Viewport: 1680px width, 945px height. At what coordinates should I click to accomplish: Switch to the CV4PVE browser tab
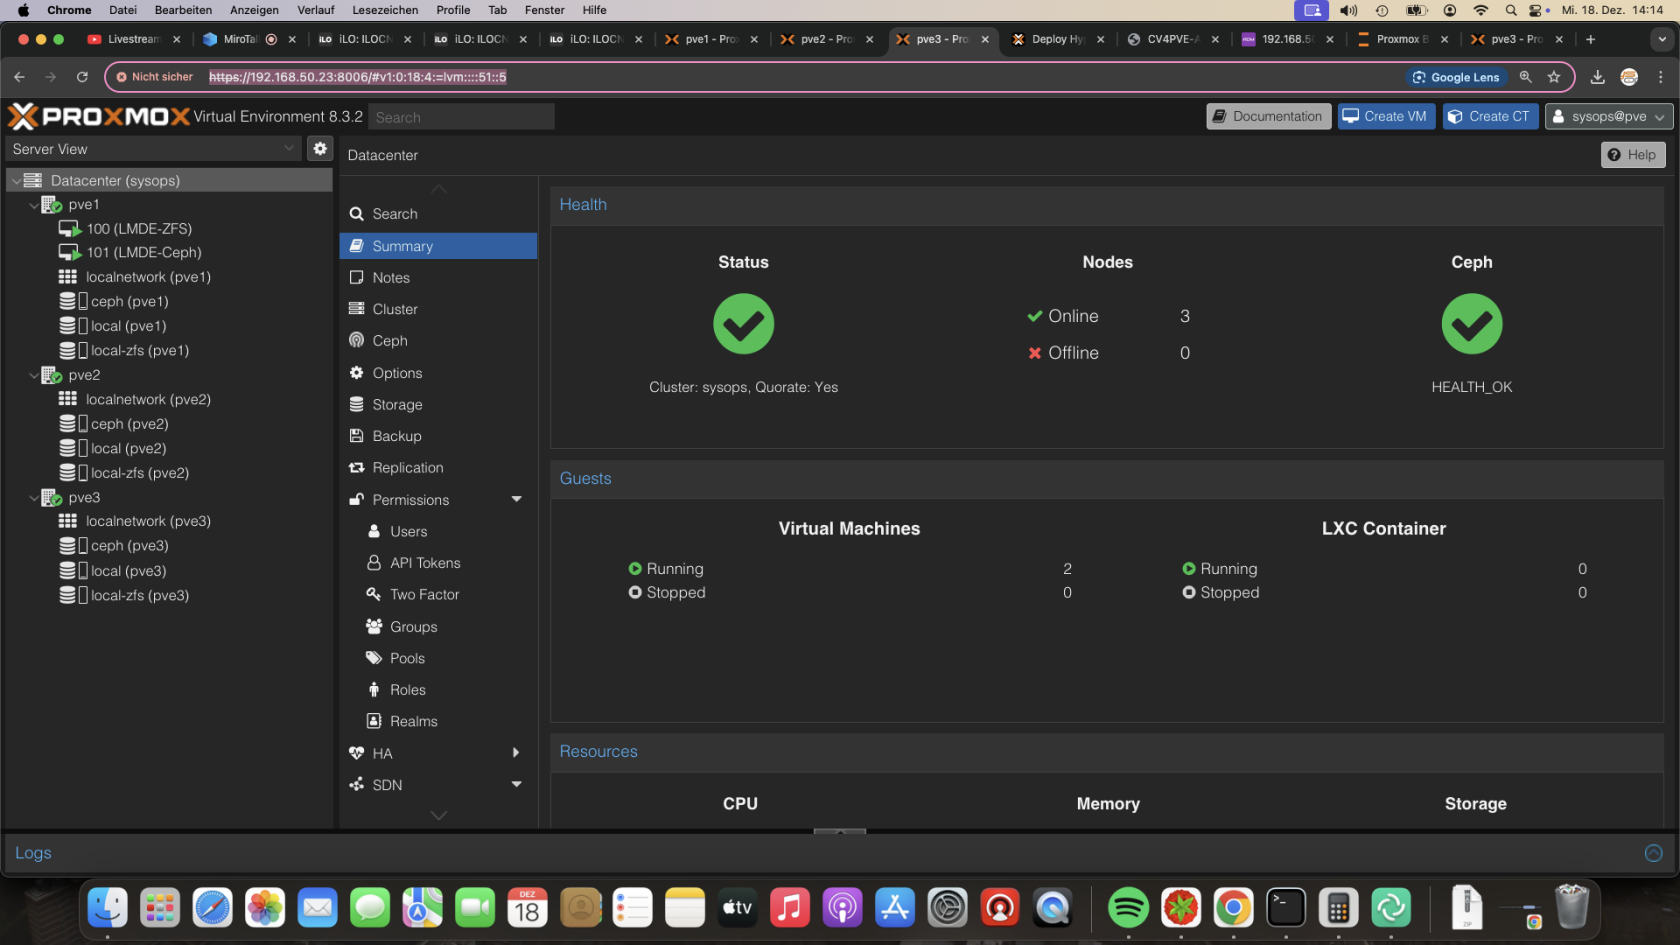point(1172,39)
